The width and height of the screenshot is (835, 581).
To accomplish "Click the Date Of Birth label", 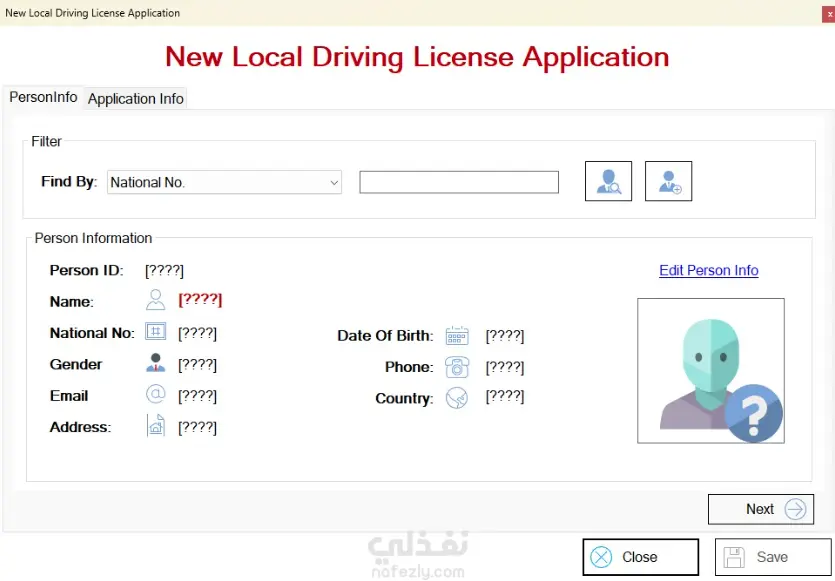I will coord(386,336).
